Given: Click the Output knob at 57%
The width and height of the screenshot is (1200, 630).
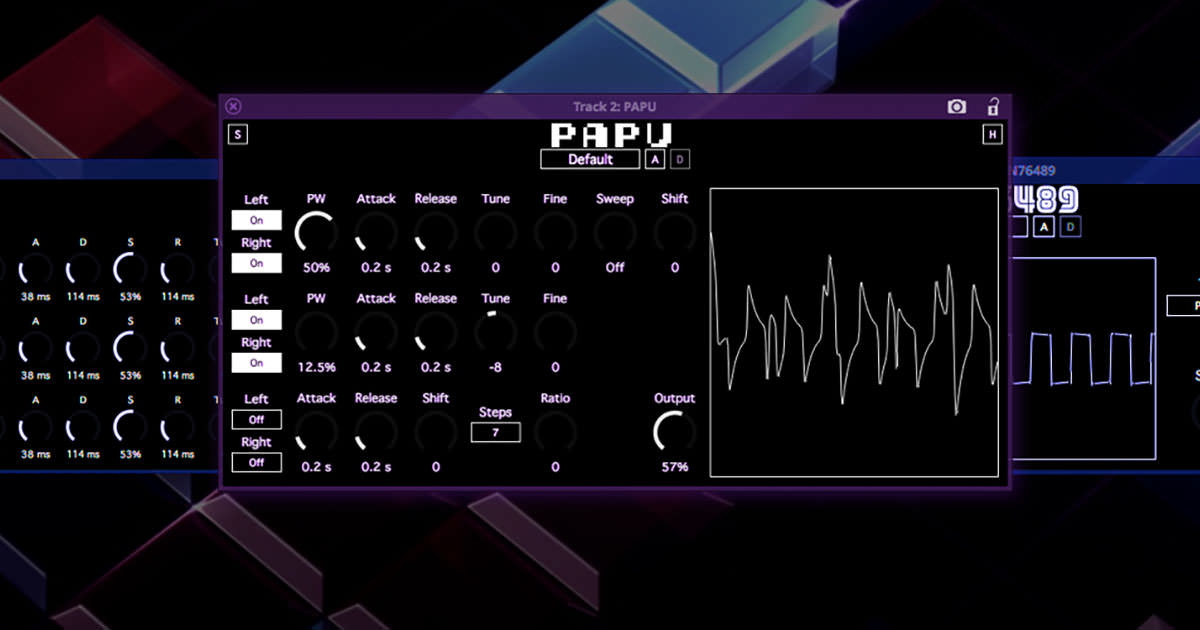Looking at the screenshot, I should point(674,432).
